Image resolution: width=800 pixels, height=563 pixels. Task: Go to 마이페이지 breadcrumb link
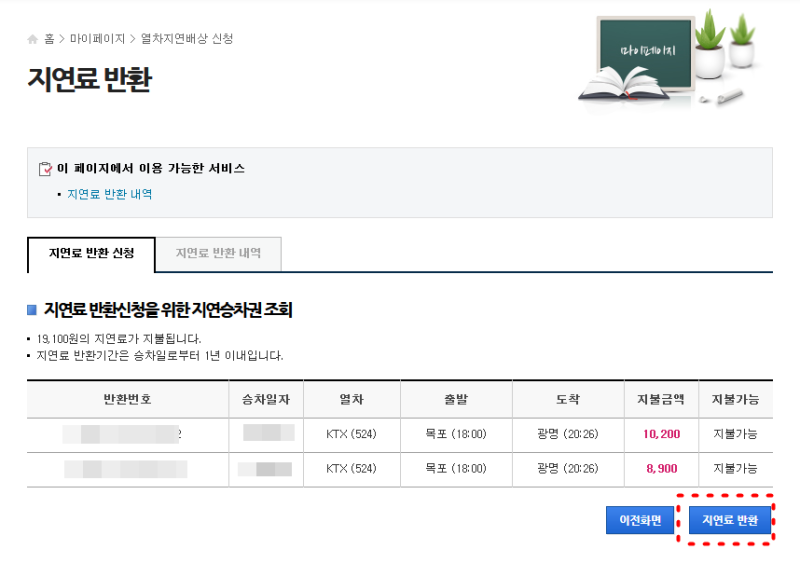point(97,39)
